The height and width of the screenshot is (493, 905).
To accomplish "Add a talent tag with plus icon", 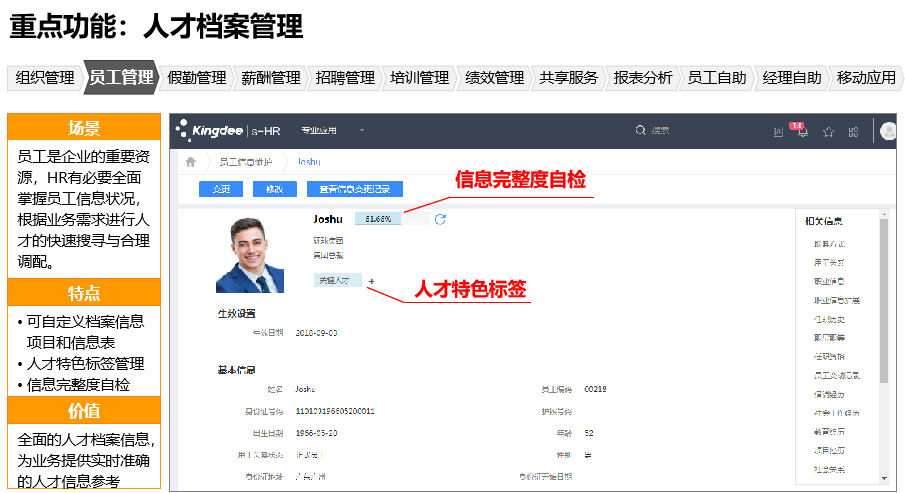I will tap(371, 281).
